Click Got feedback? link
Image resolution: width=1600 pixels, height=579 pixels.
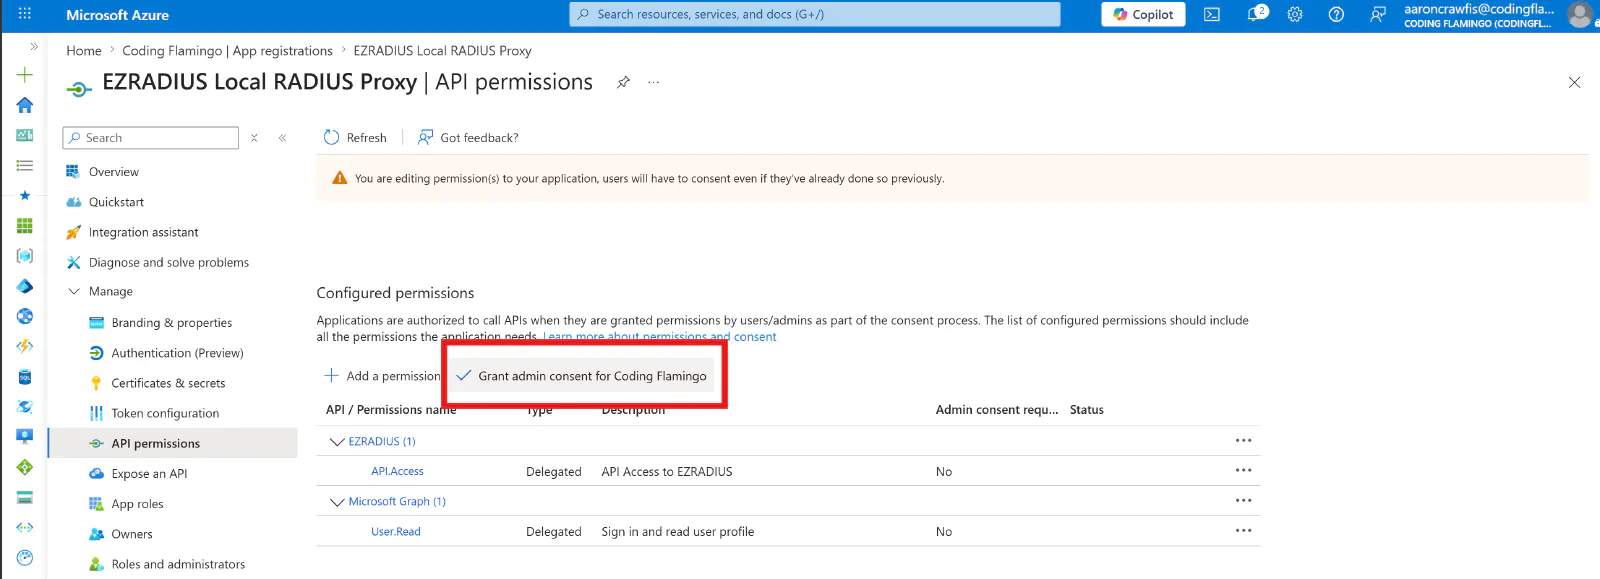[468, 138]
